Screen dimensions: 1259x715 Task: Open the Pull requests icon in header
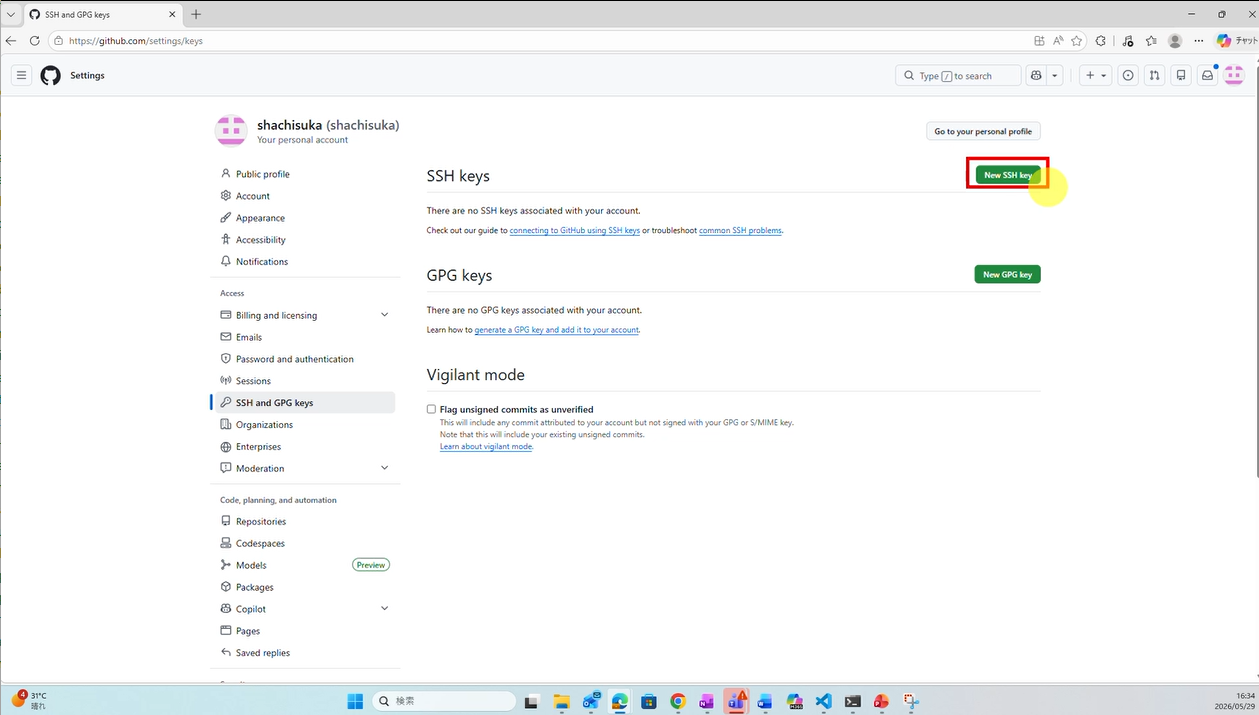(x=1154, y=75)
